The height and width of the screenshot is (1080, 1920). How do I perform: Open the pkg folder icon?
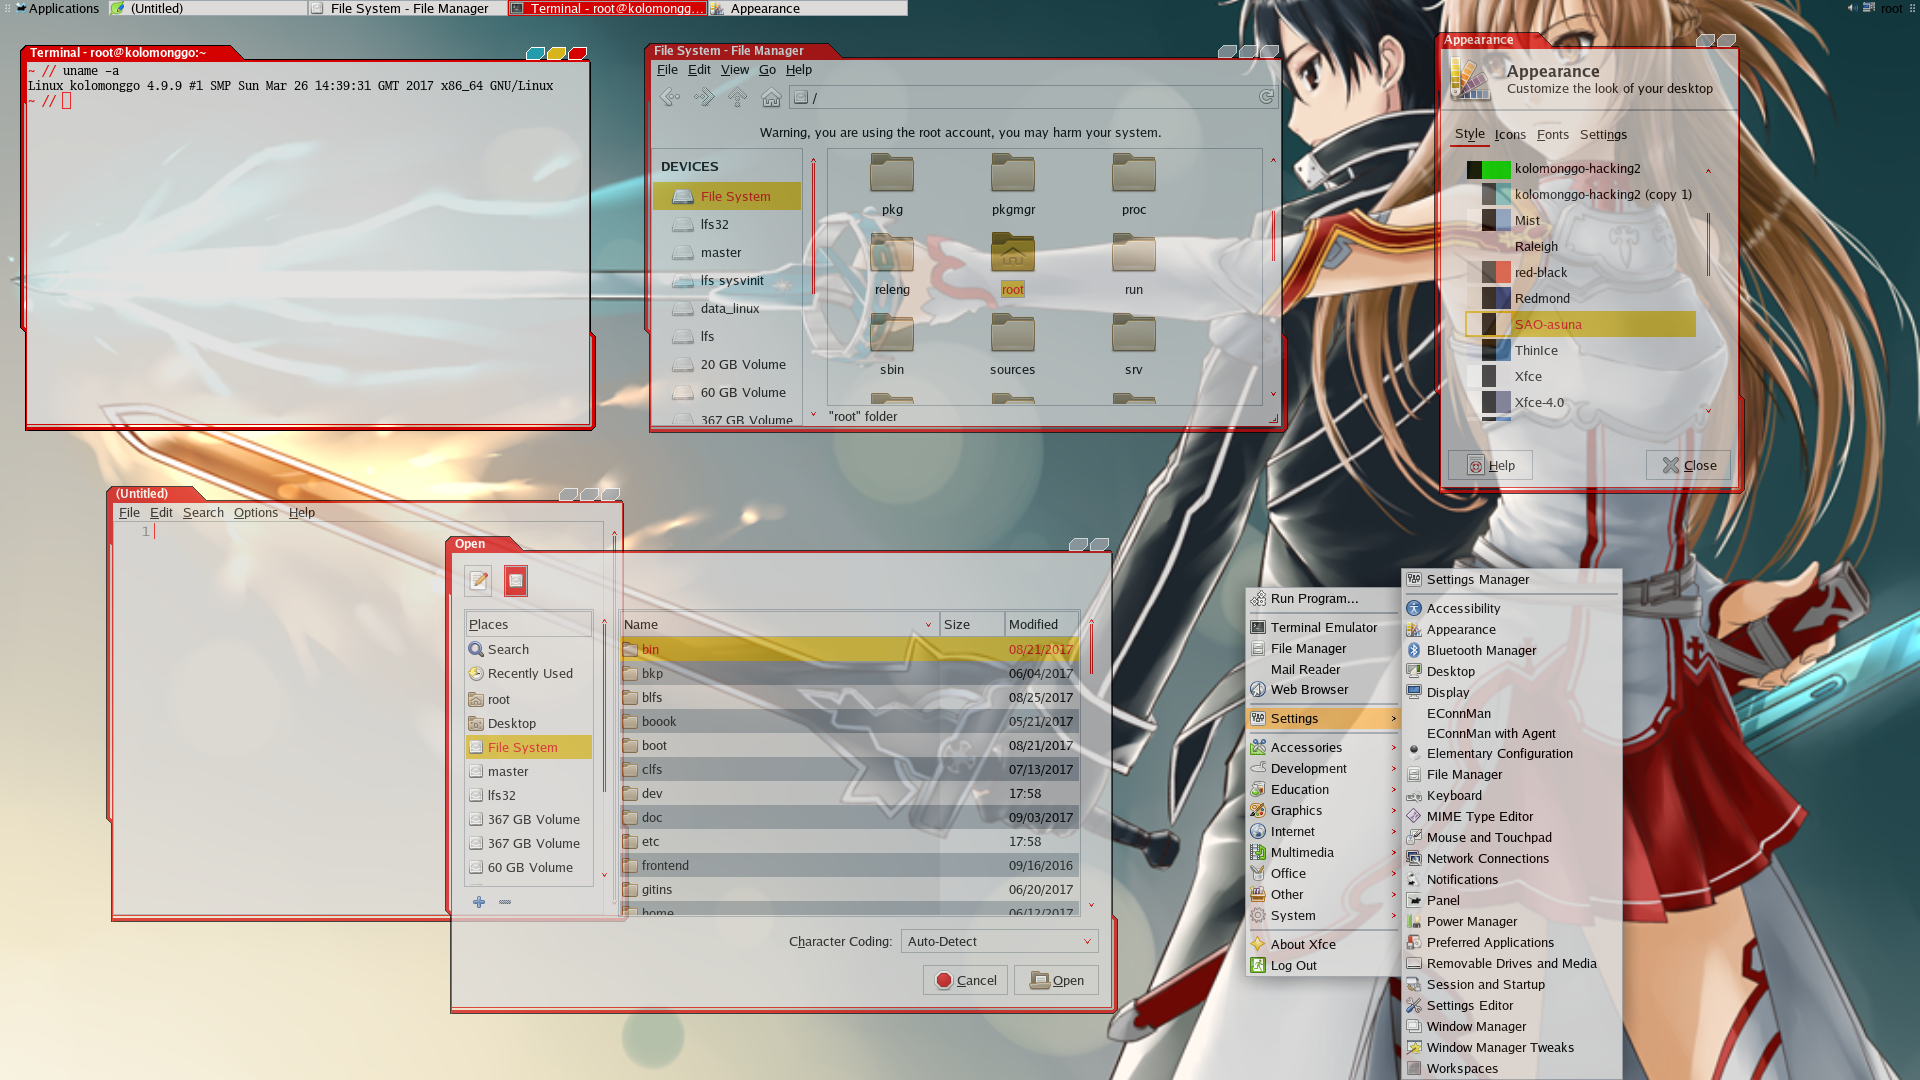(x=892, y=174)
